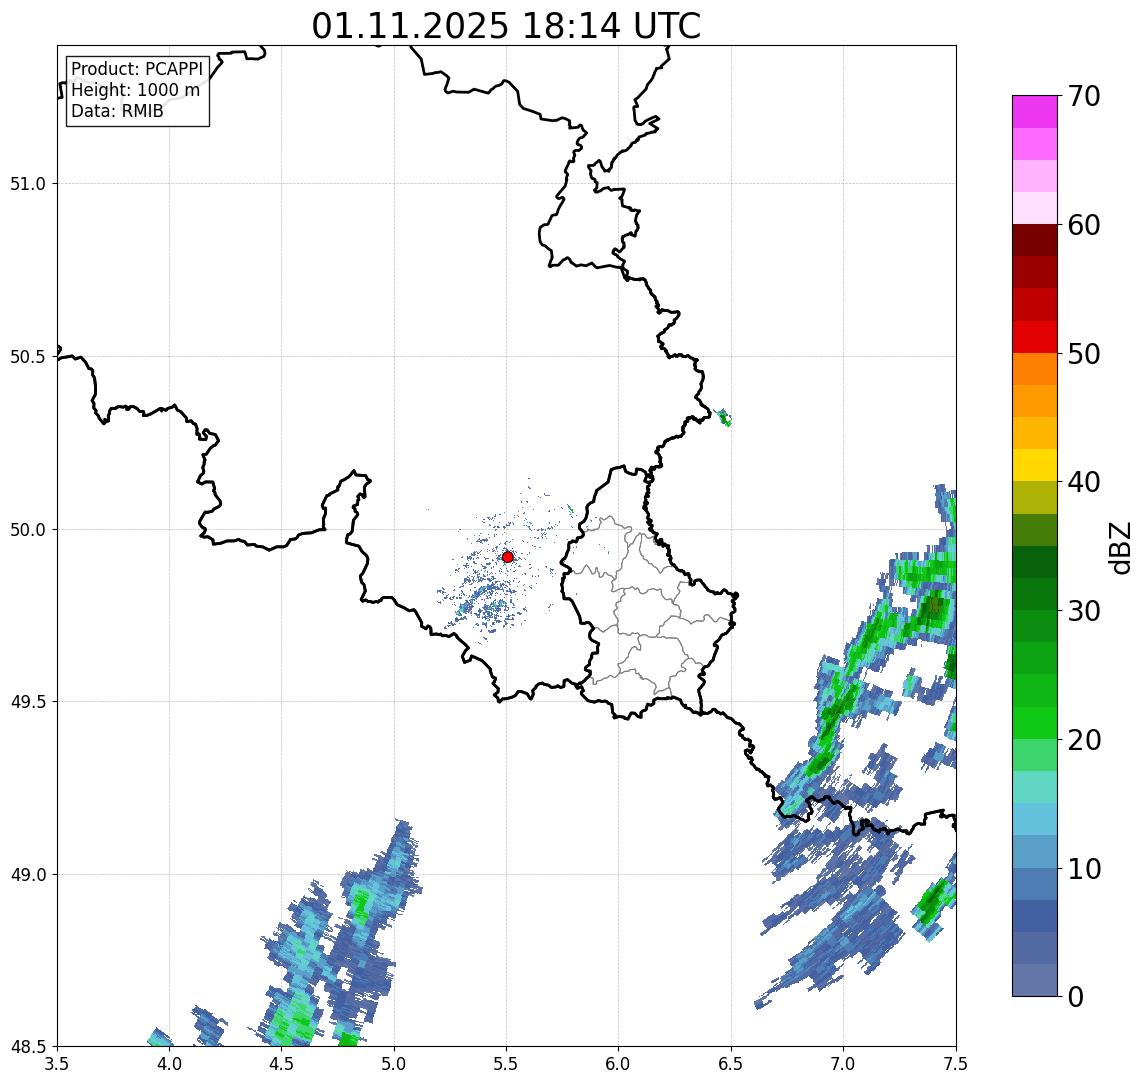1145x1084 pixels.
Task: Click the colorbar tick label 70
Action: point(1084,96)
